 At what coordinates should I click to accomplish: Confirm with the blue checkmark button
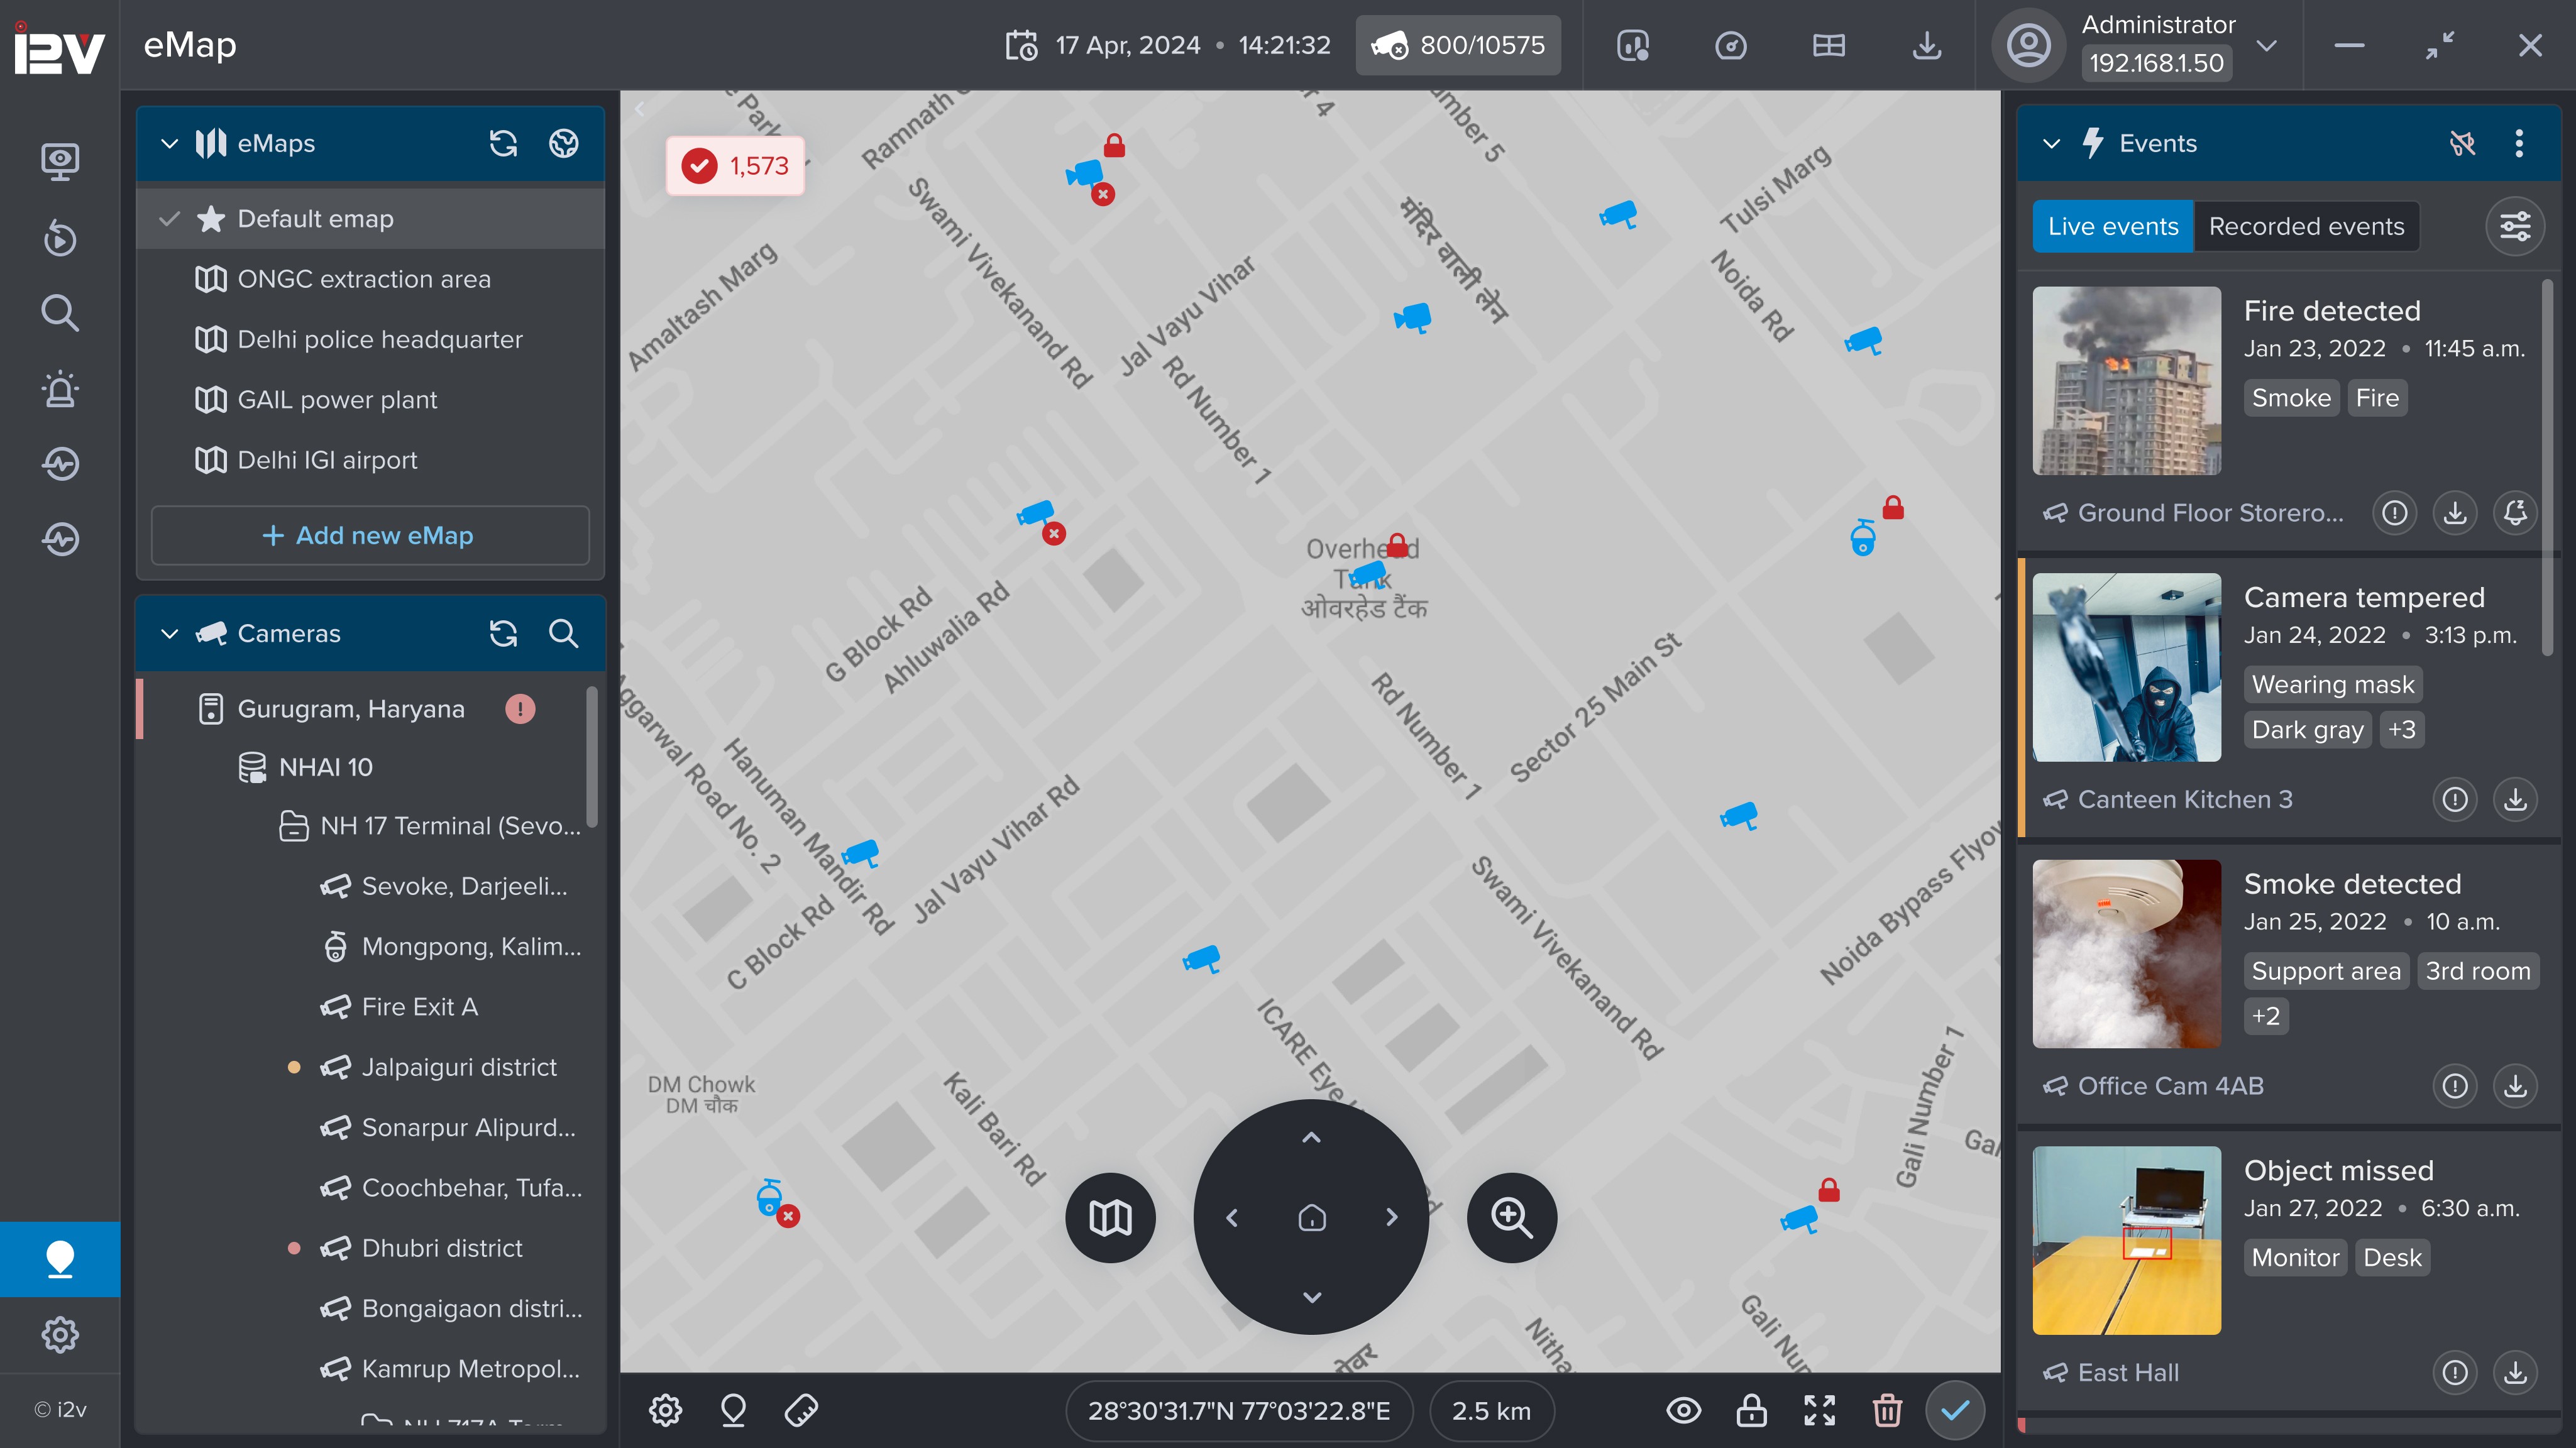(x=1955, y=1410)
